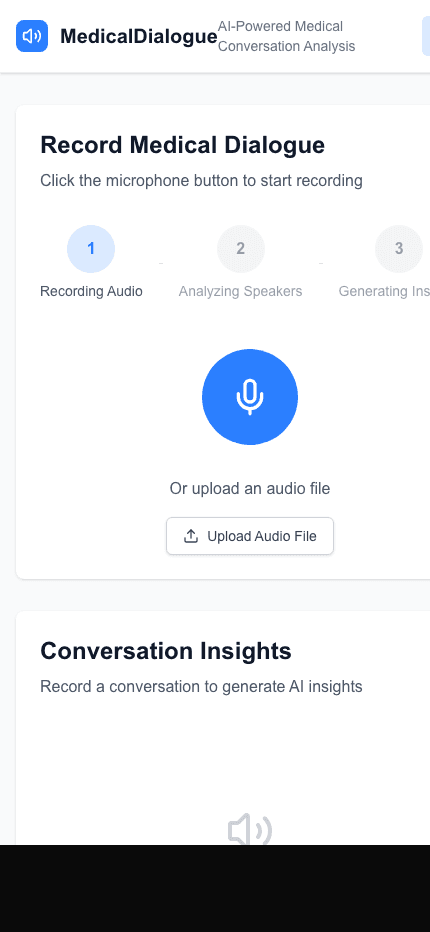Open the Upload Audio File button
This screenshot has height=932, width=430.
[x=250, y=536]
